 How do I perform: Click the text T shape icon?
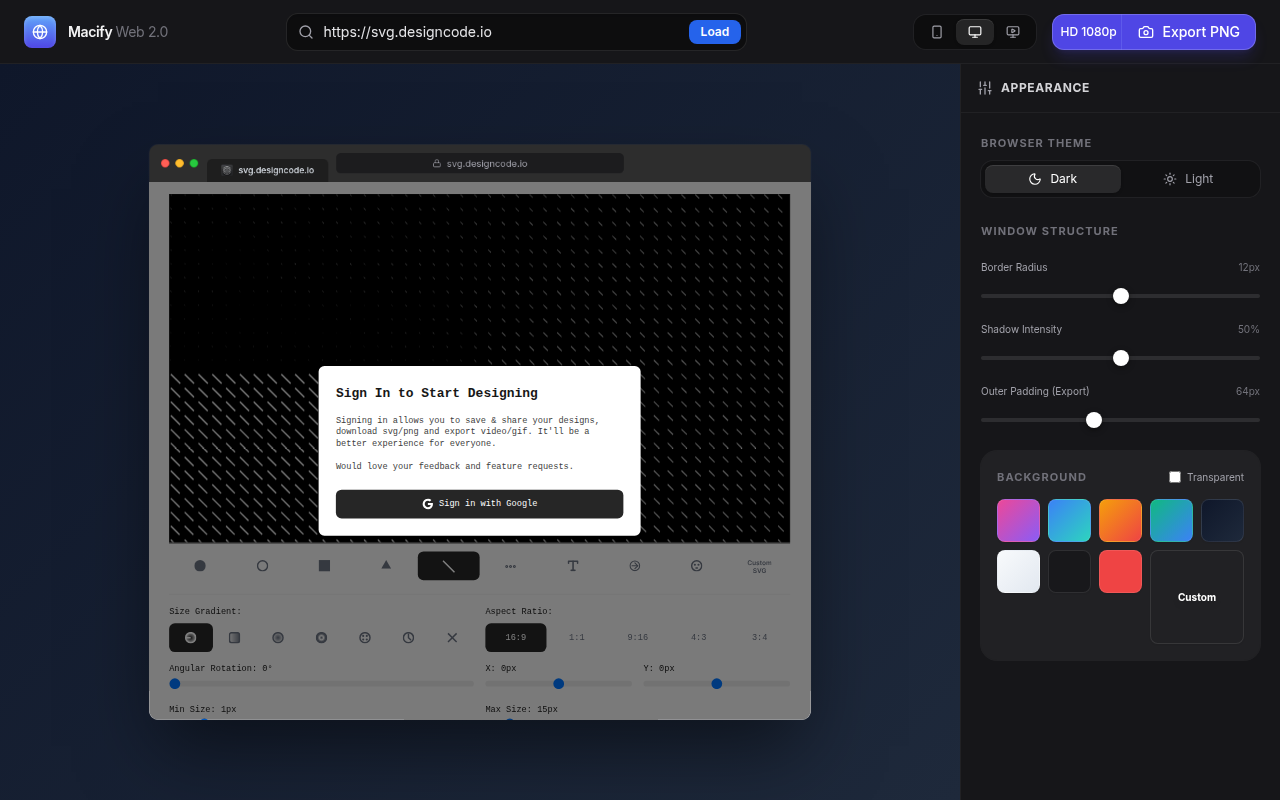[573, 566]
